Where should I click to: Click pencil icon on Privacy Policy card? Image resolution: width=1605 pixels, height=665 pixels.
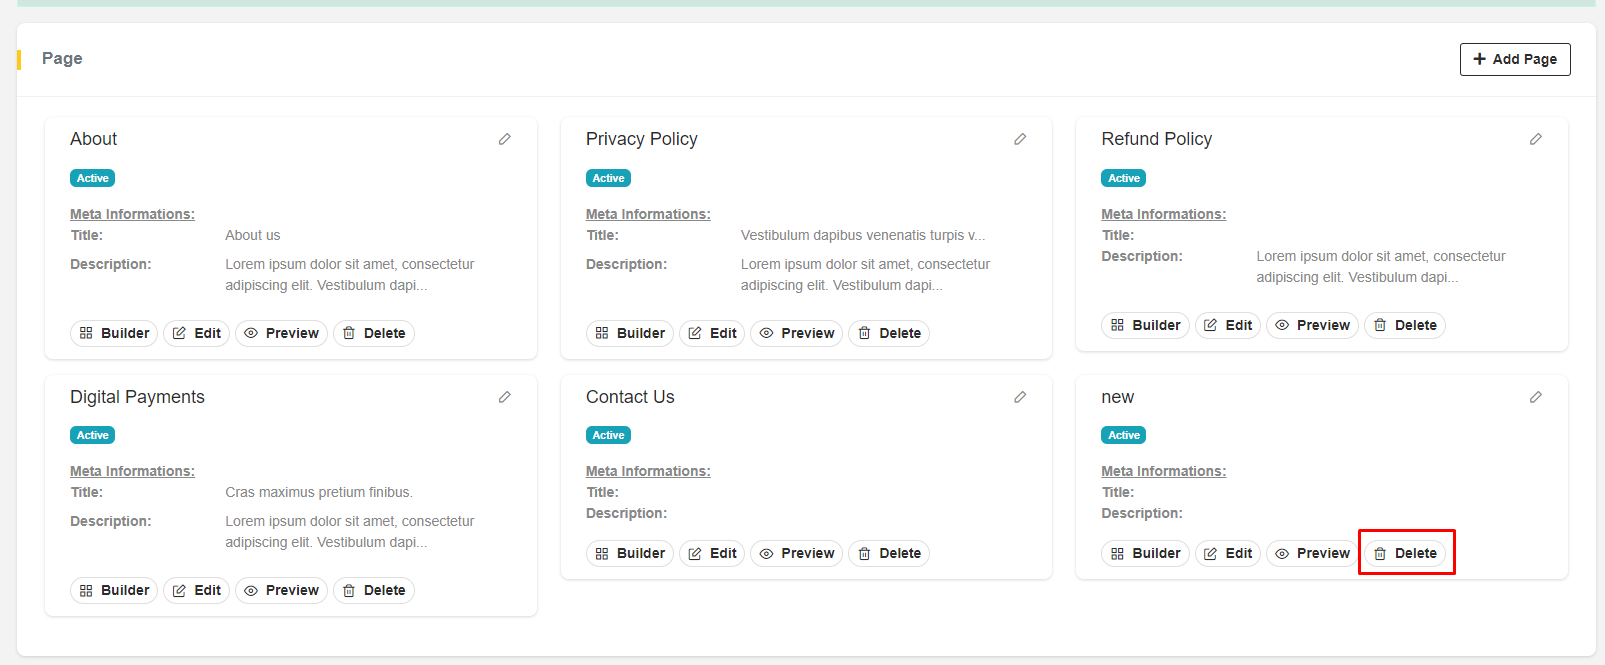pyautogui.click(x=1020, y=139)
